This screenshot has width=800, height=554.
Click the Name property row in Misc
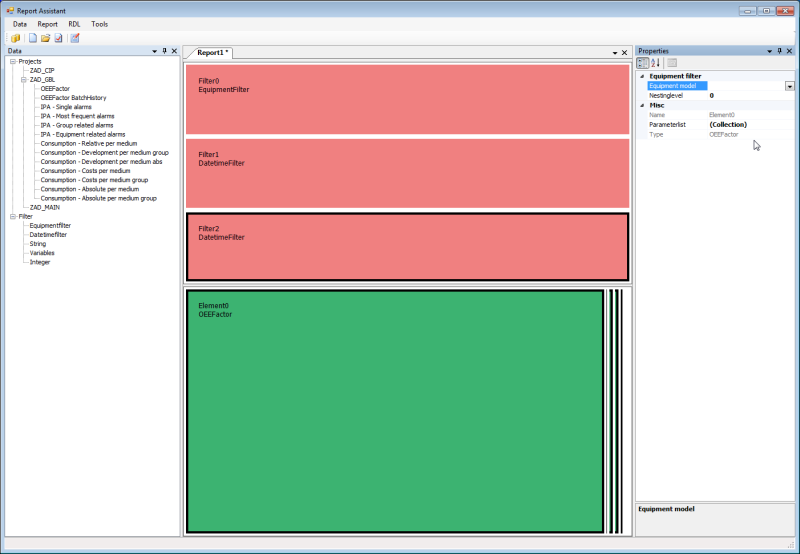[x=721, y=115]
